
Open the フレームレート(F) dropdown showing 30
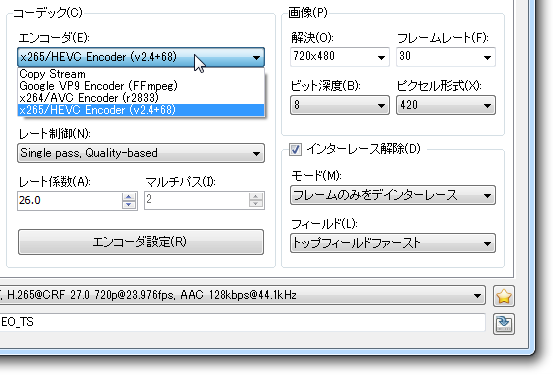[446, 57]
